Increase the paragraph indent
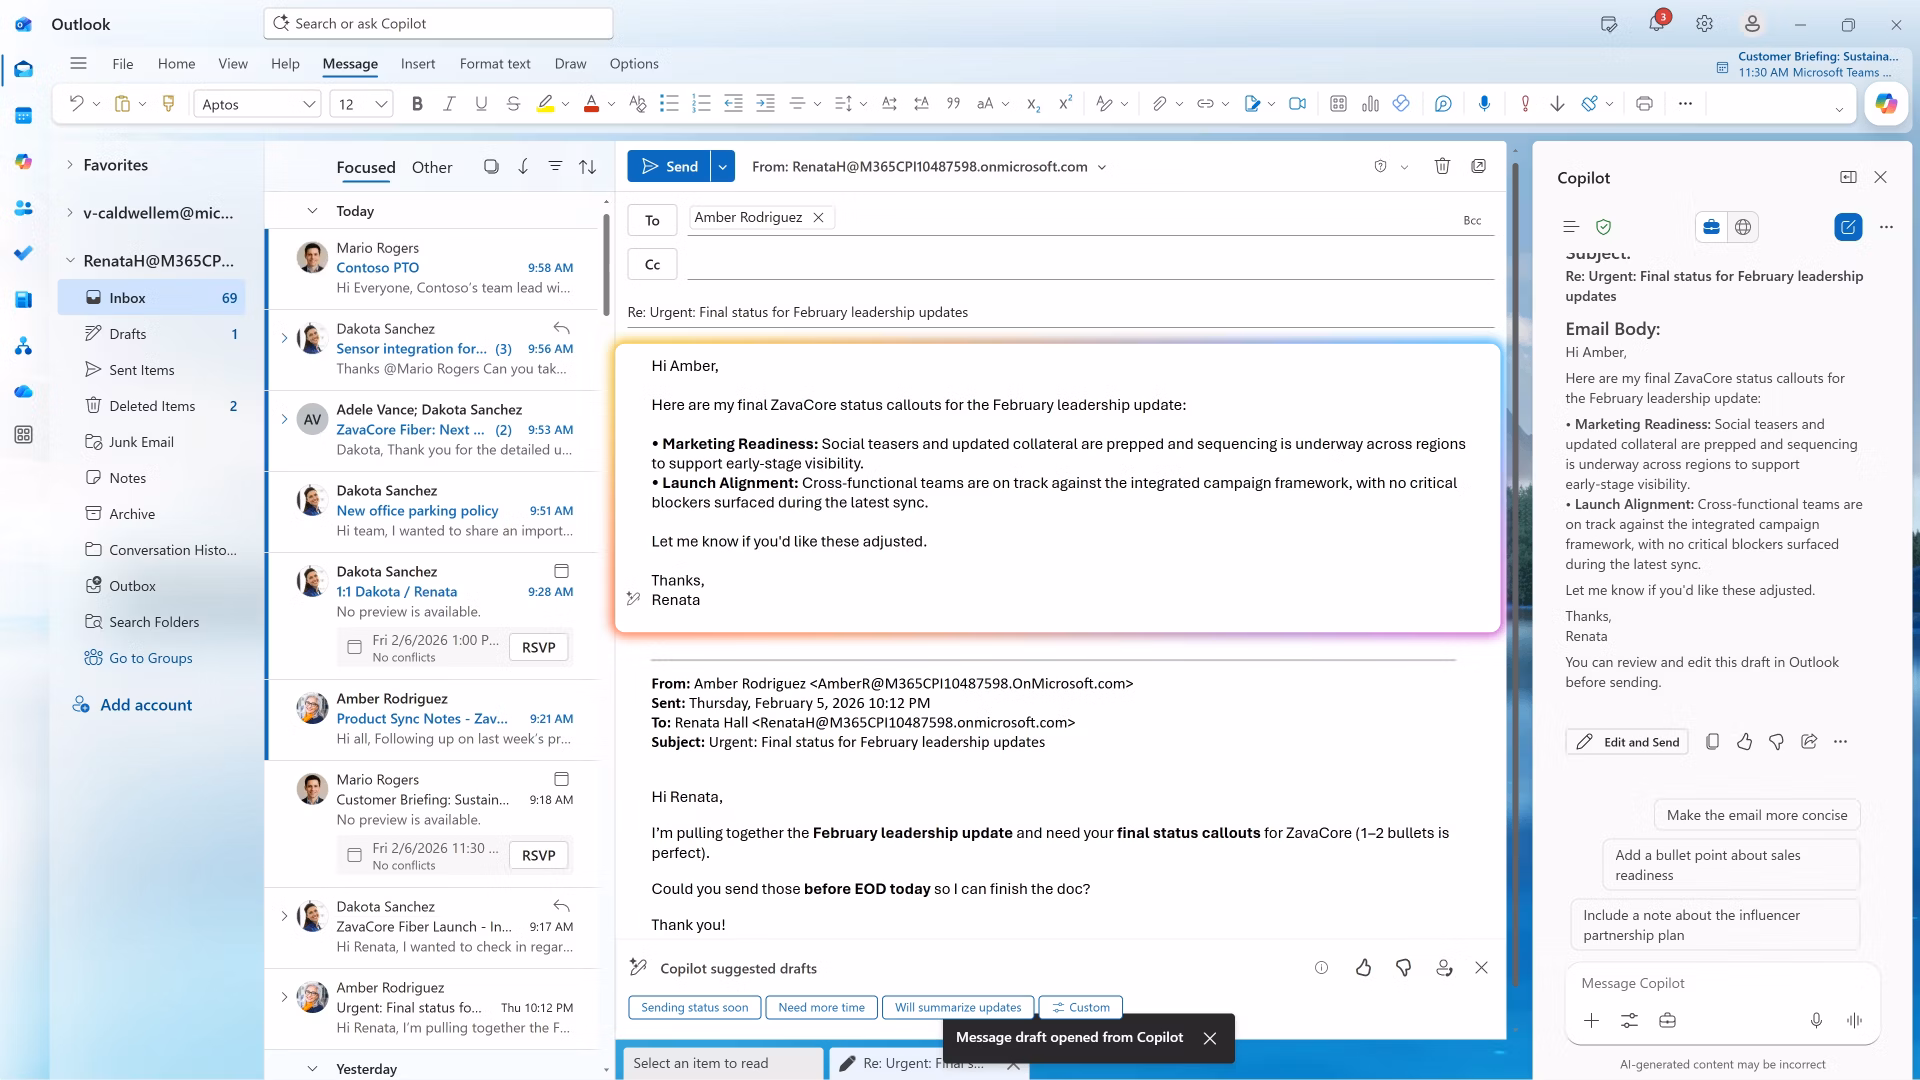Screen dimensions: 1920x1080 765,104
